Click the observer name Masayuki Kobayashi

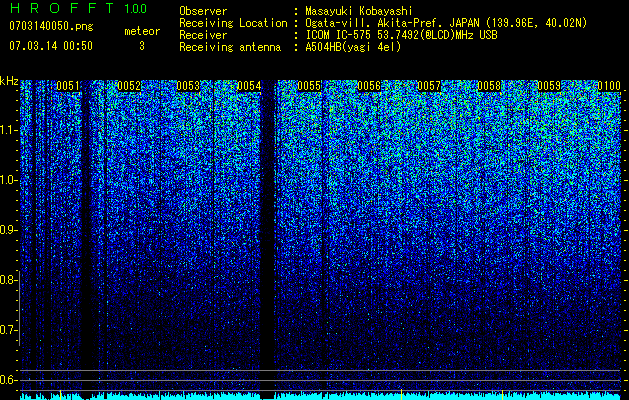click(x=359, y=11)
